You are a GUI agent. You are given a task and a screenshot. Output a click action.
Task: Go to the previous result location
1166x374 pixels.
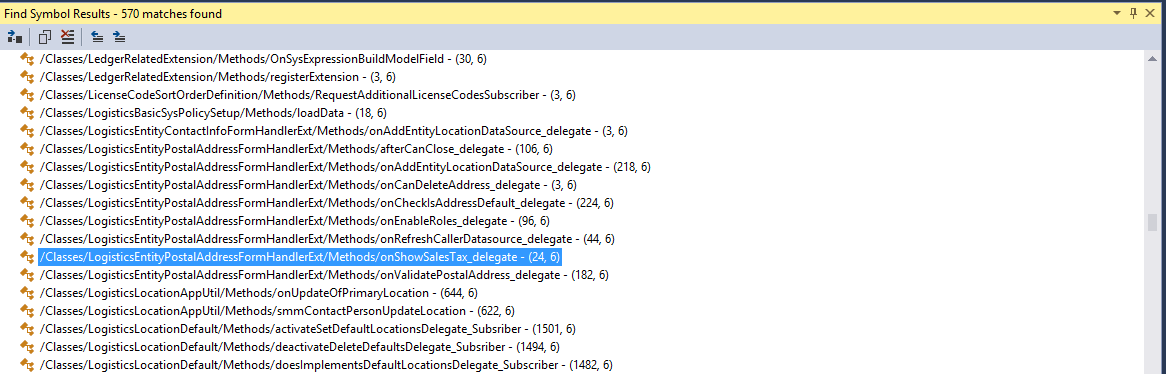pos(97,36)
